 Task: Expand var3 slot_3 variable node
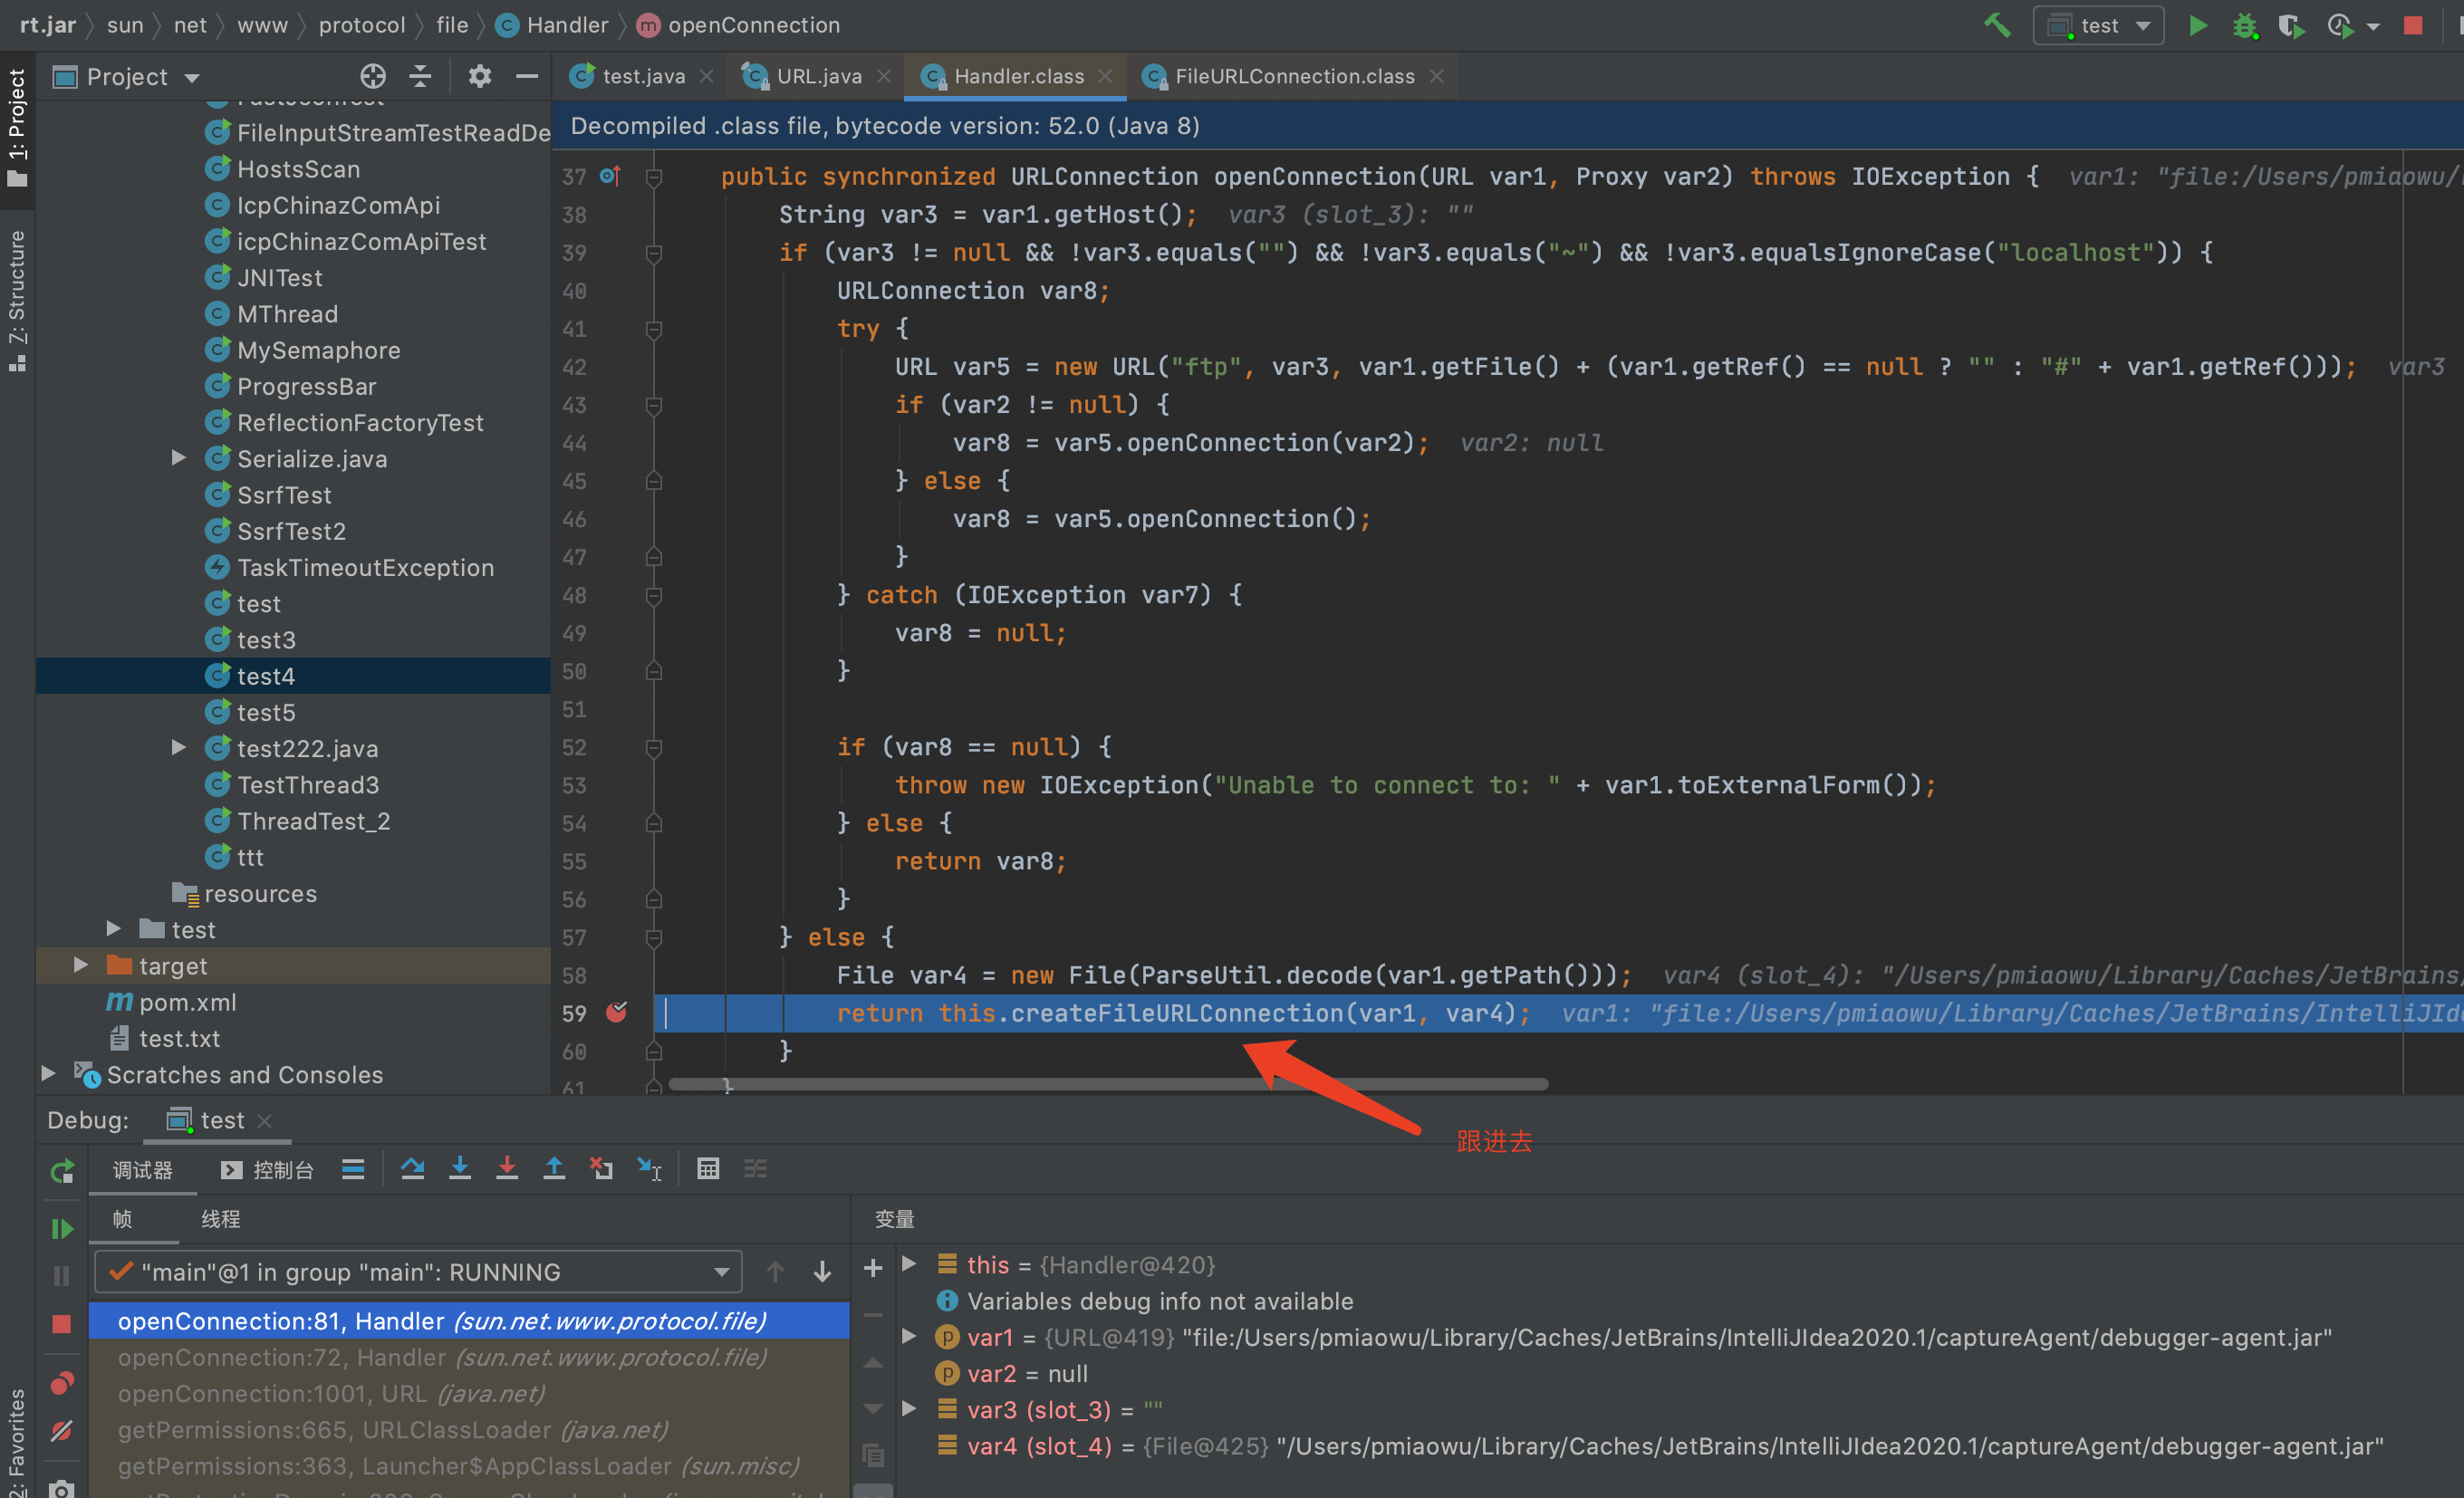tap(909, 1409)
